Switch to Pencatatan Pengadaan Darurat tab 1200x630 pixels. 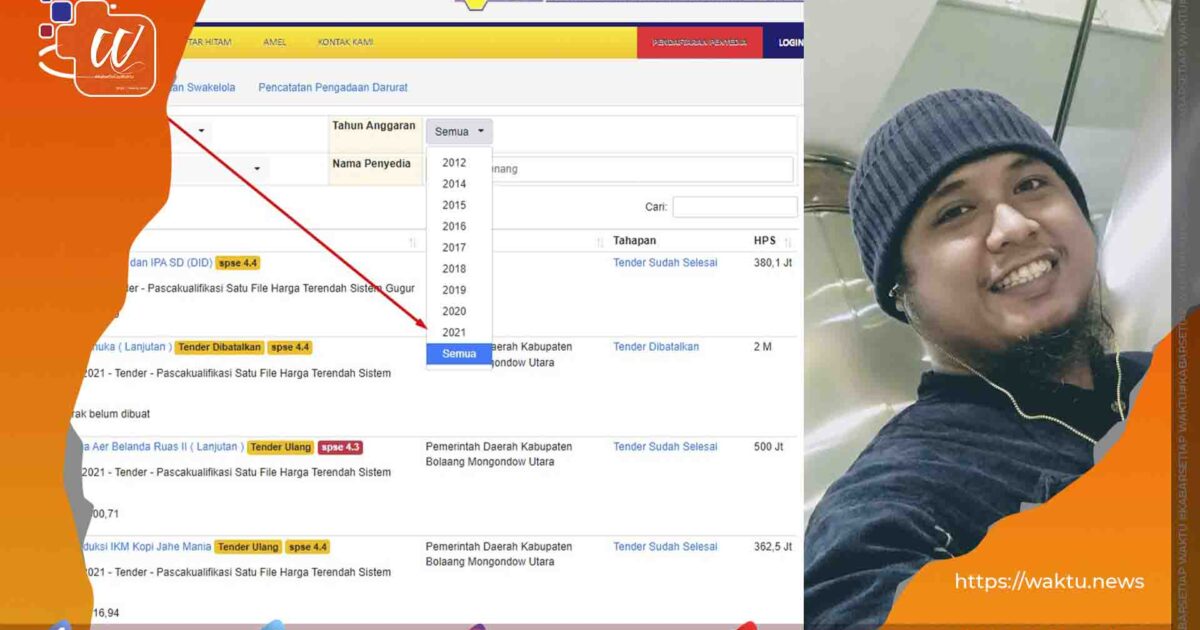click(332, 88)
